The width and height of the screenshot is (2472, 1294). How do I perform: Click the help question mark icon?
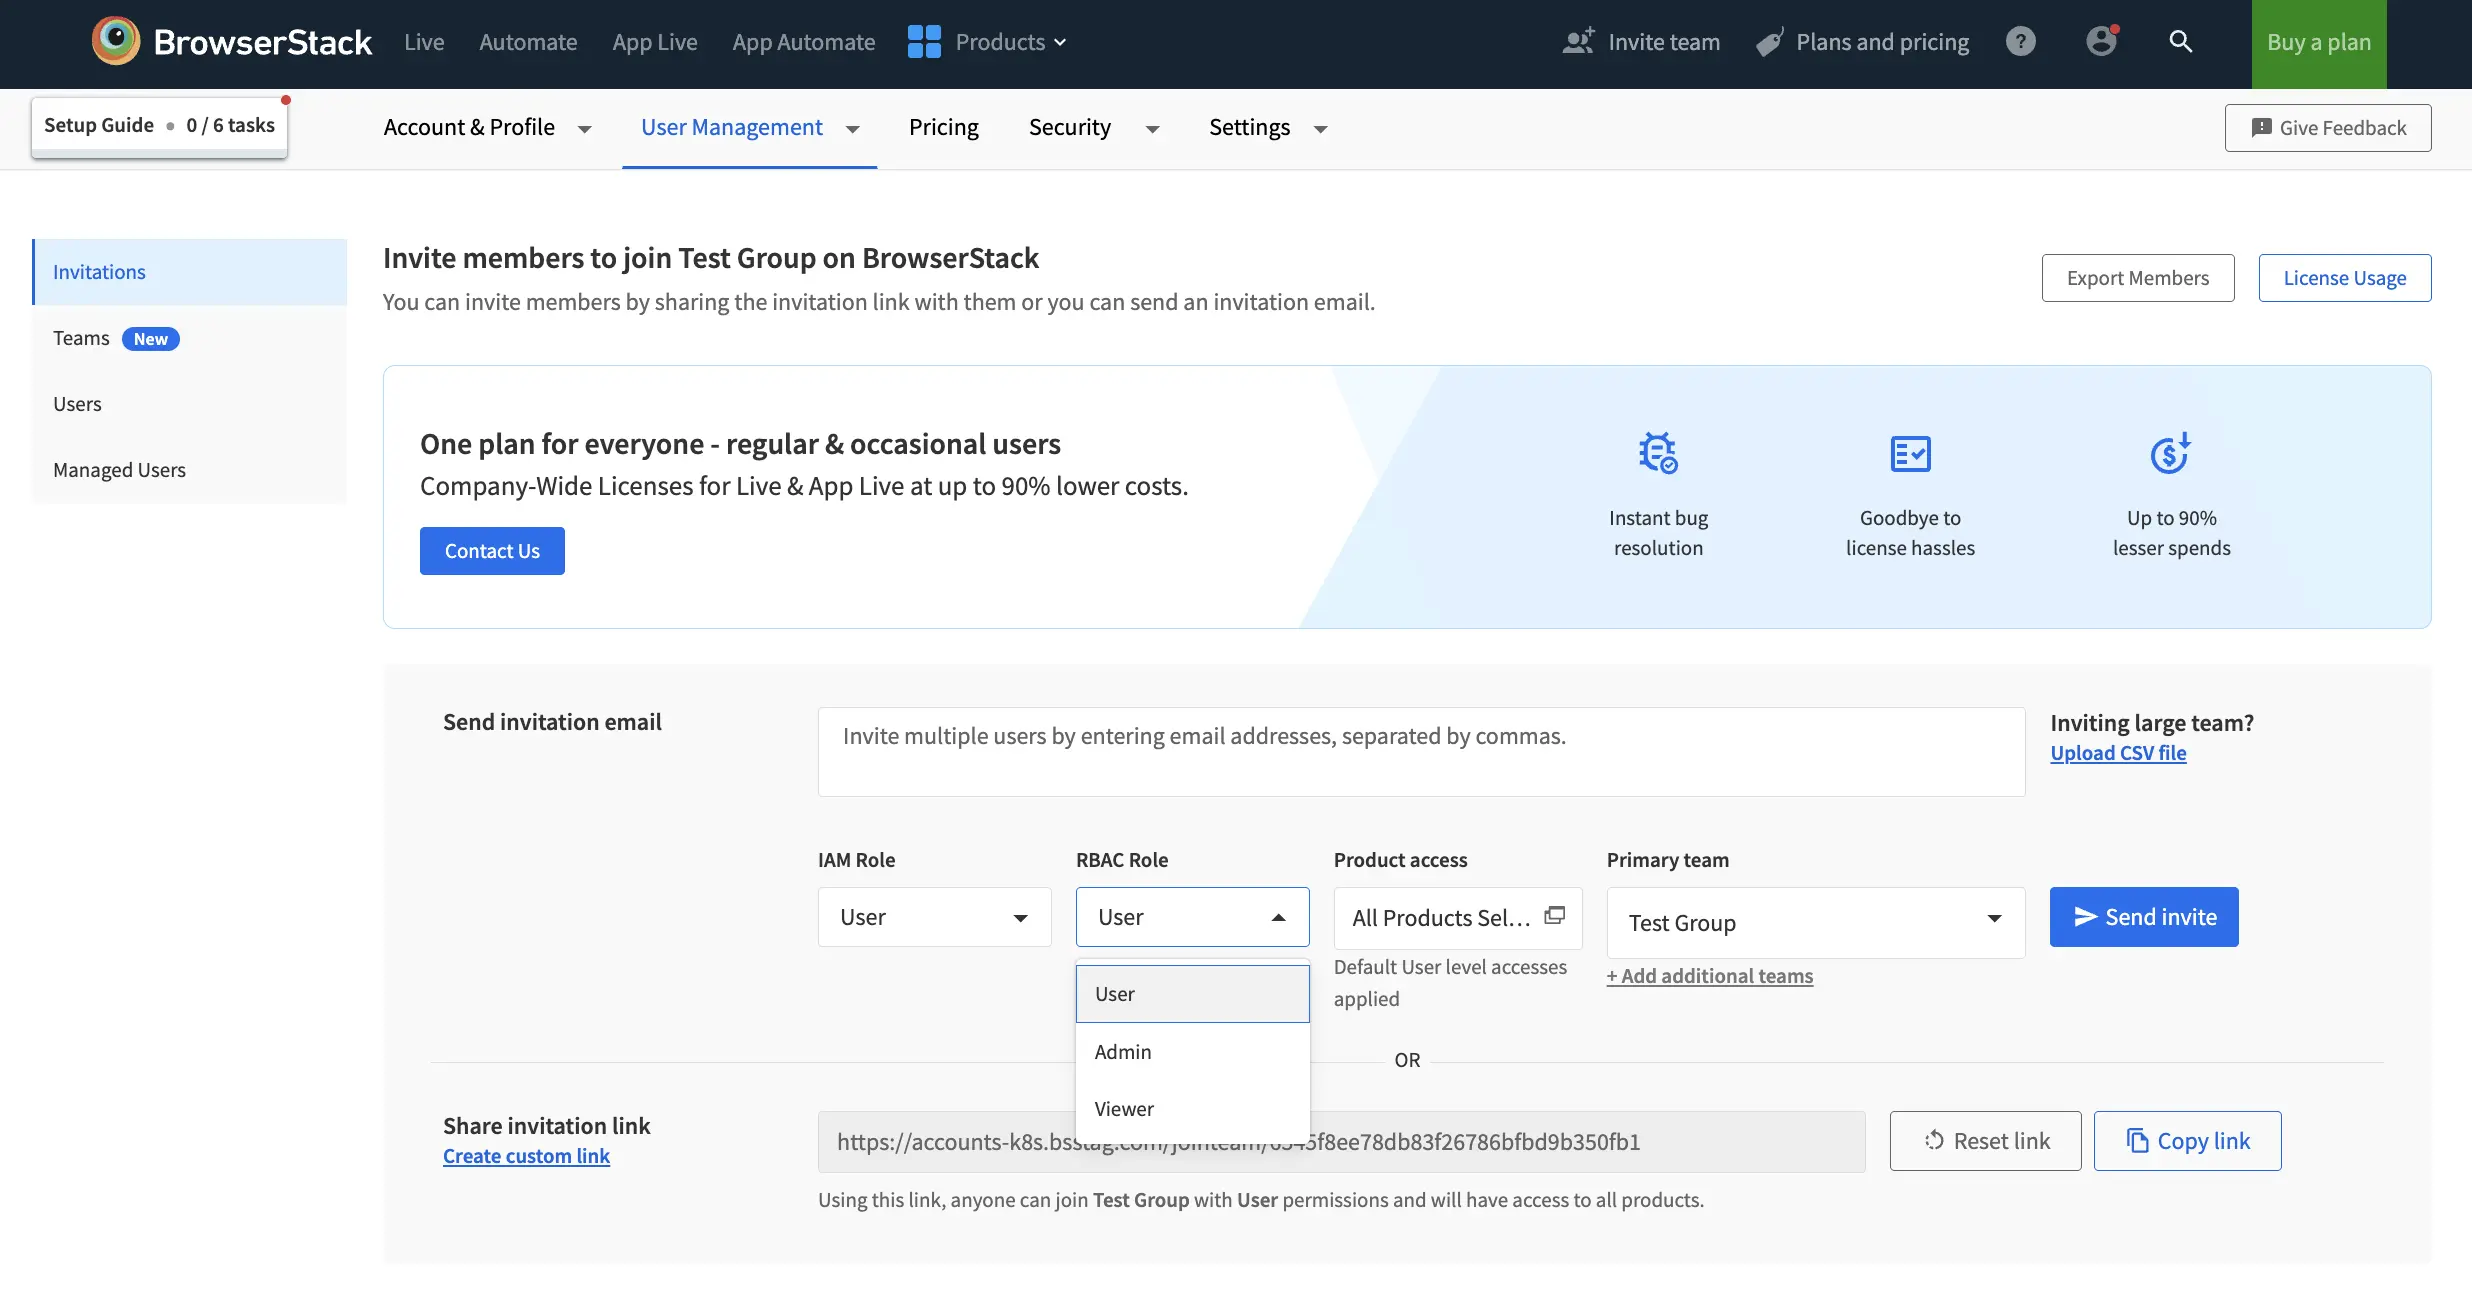(x=2020, y=42)
